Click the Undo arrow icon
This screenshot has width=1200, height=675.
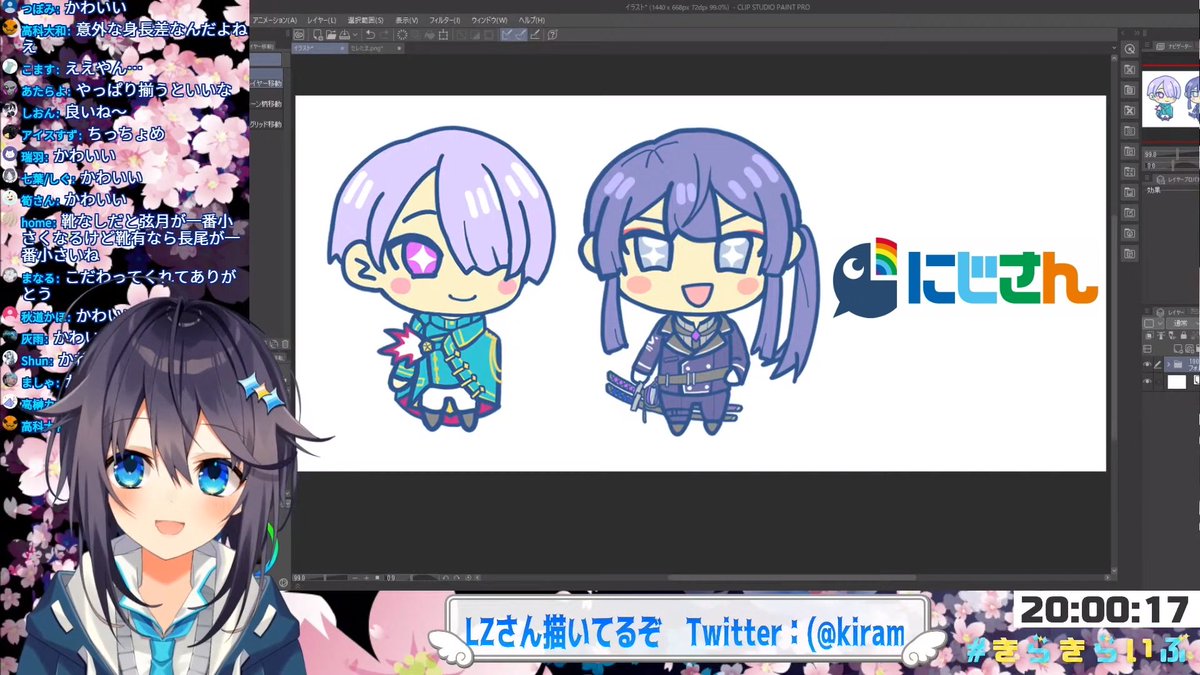tap(371, 34)
